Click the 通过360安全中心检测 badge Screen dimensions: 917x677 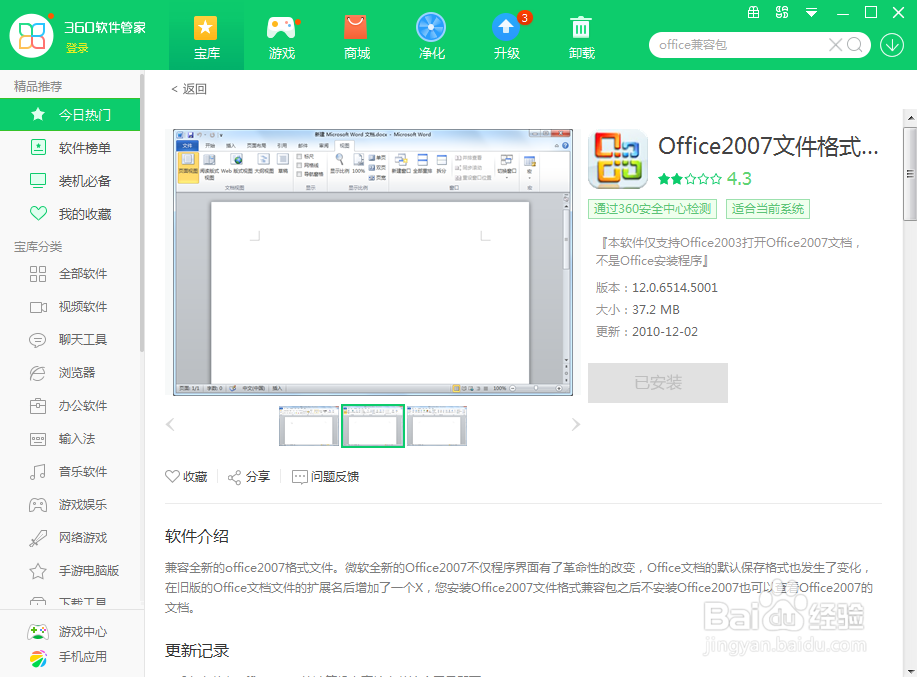pyautogui.click(x=653, y=209)
